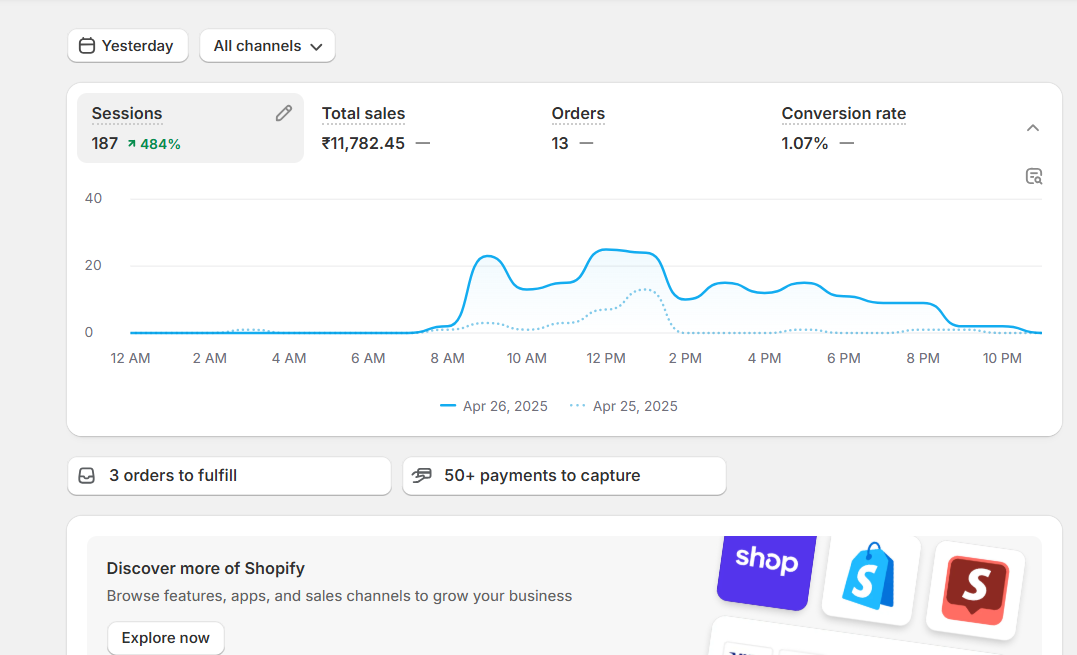Viewport: 1077px width, 655px height.
Task: Click the red Shopify Inbox icon
Action: pos(975,590)
